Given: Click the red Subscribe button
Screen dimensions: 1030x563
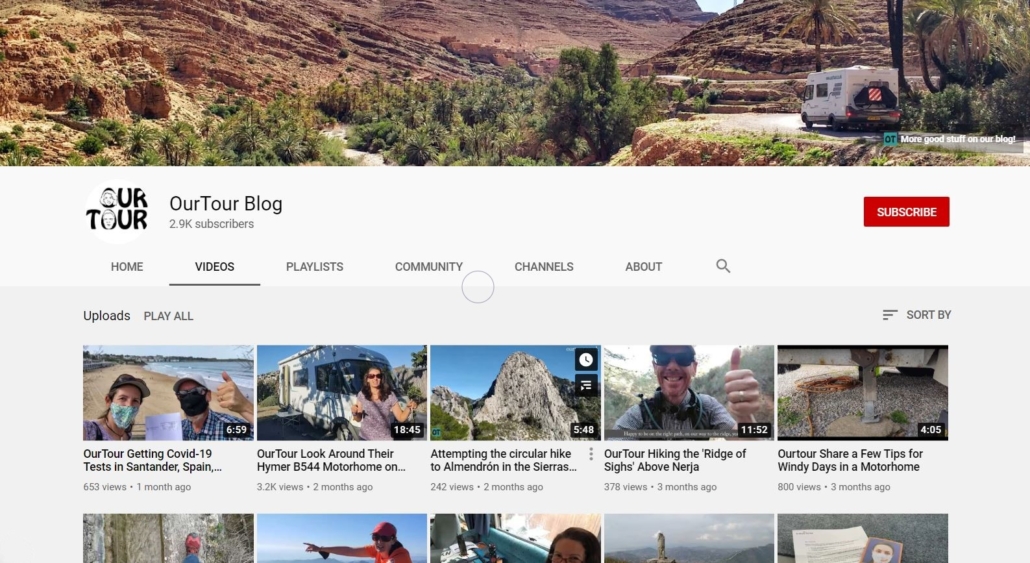Looking at the screenshot, I should coord(906,212).
